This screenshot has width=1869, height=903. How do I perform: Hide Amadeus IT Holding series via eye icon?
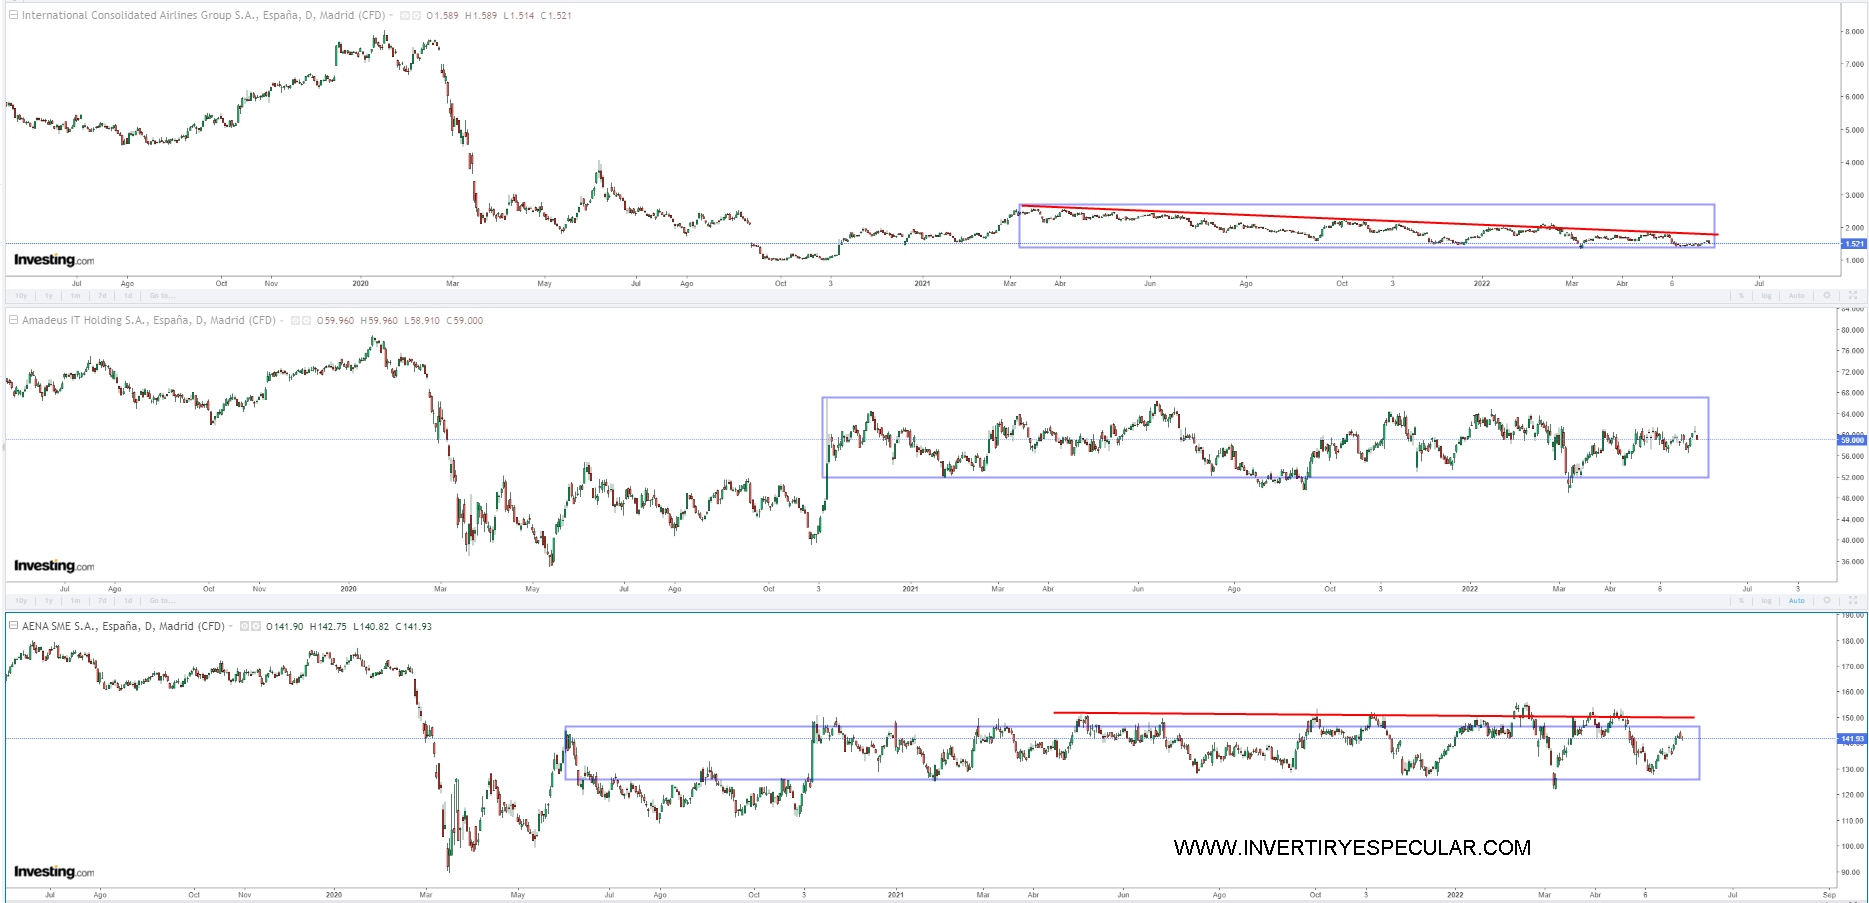tap(296, 321)
